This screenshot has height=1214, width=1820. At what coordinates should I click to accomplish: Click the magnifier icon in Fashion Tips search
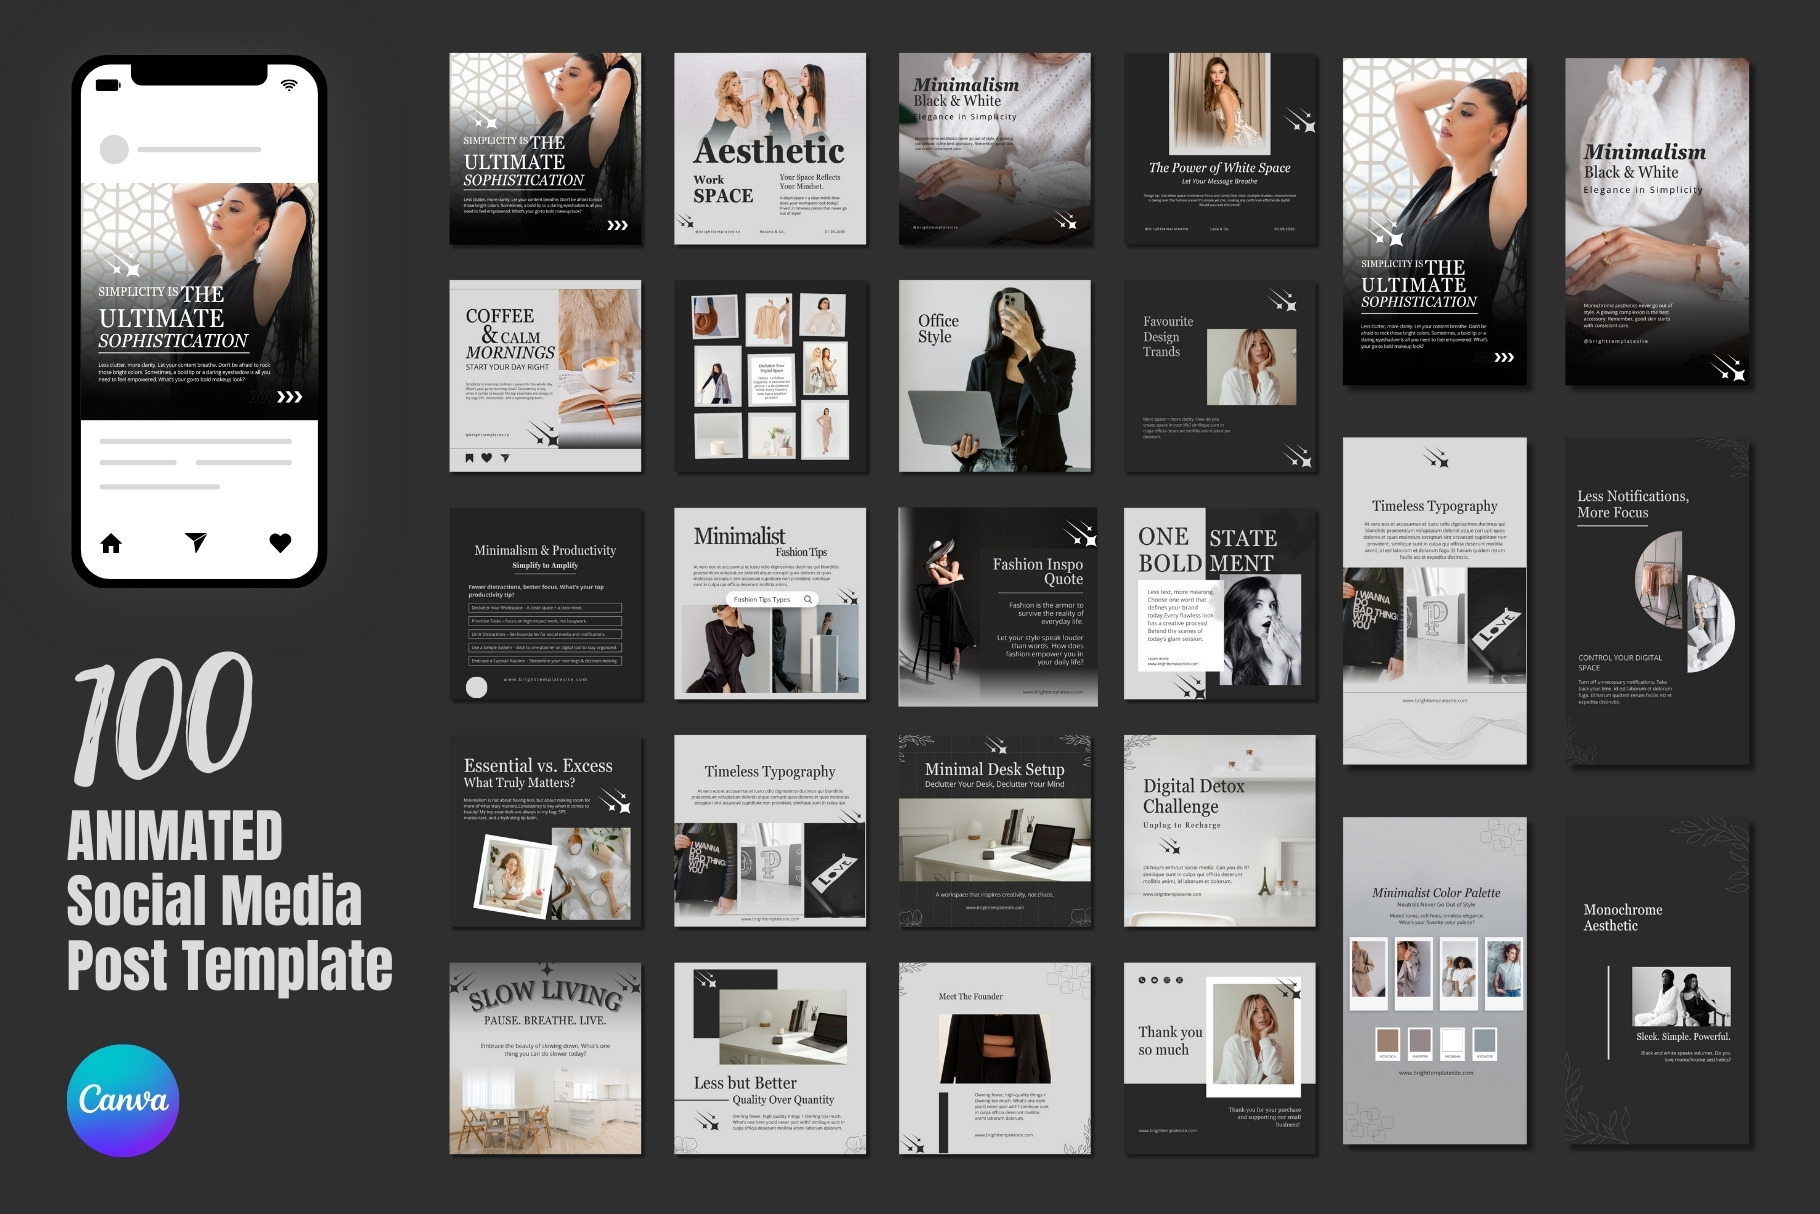[x=808, y=599]
